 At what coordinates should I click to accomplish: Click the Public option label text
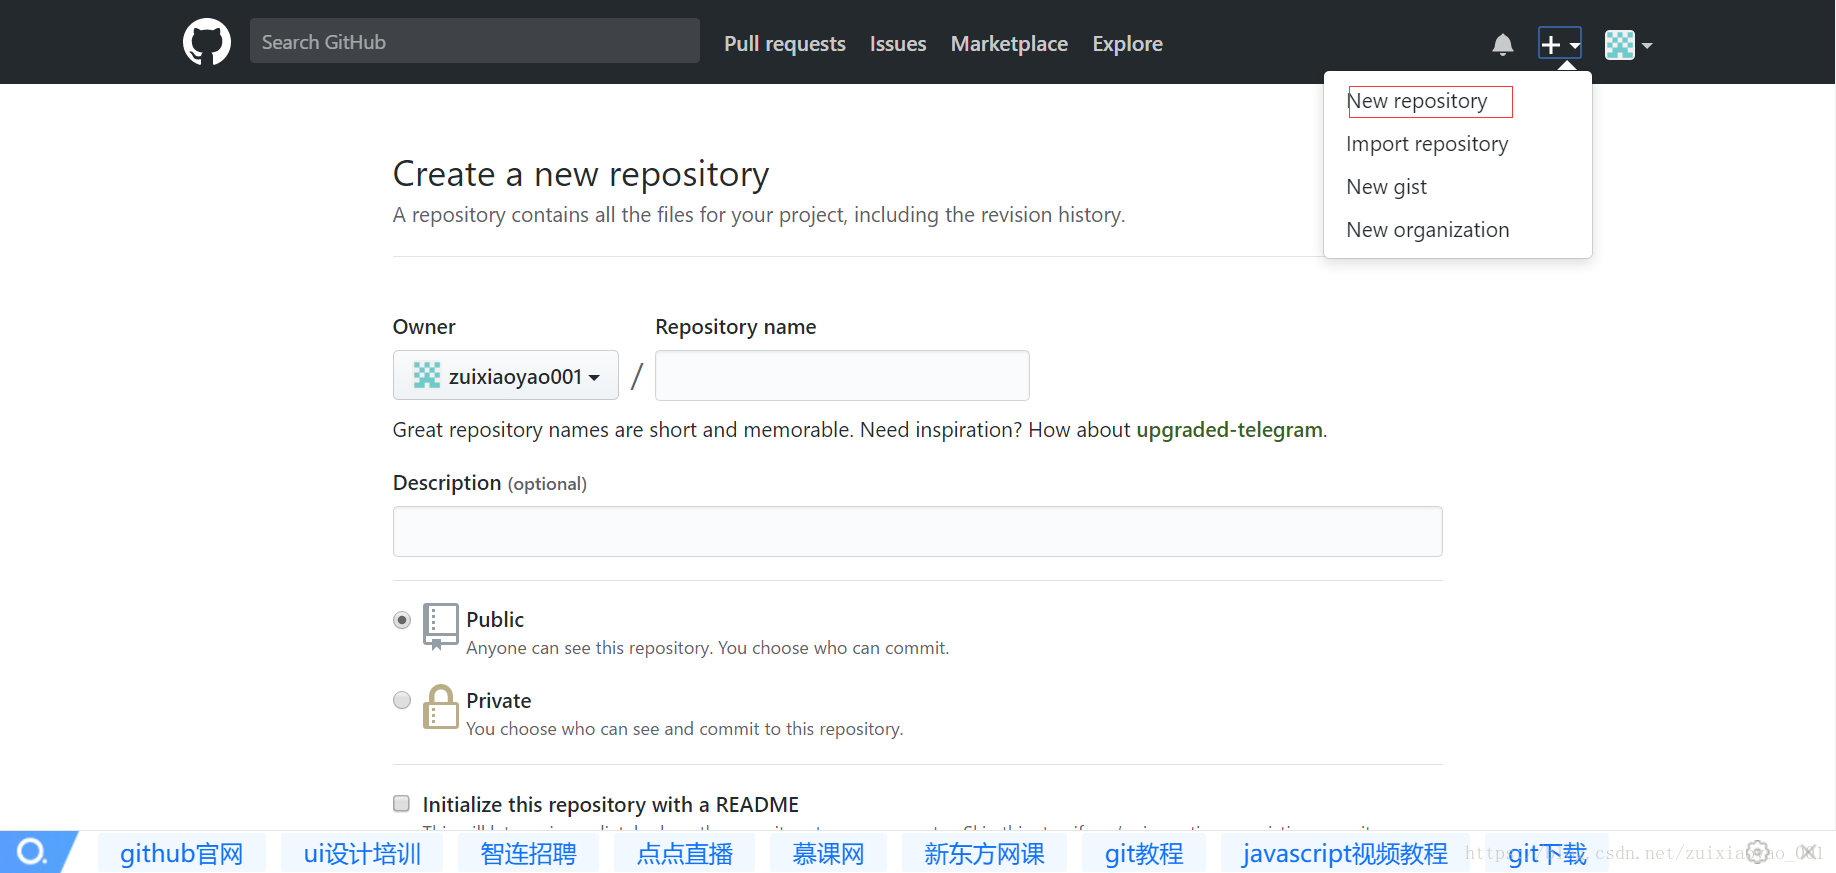tap(495, 619)
